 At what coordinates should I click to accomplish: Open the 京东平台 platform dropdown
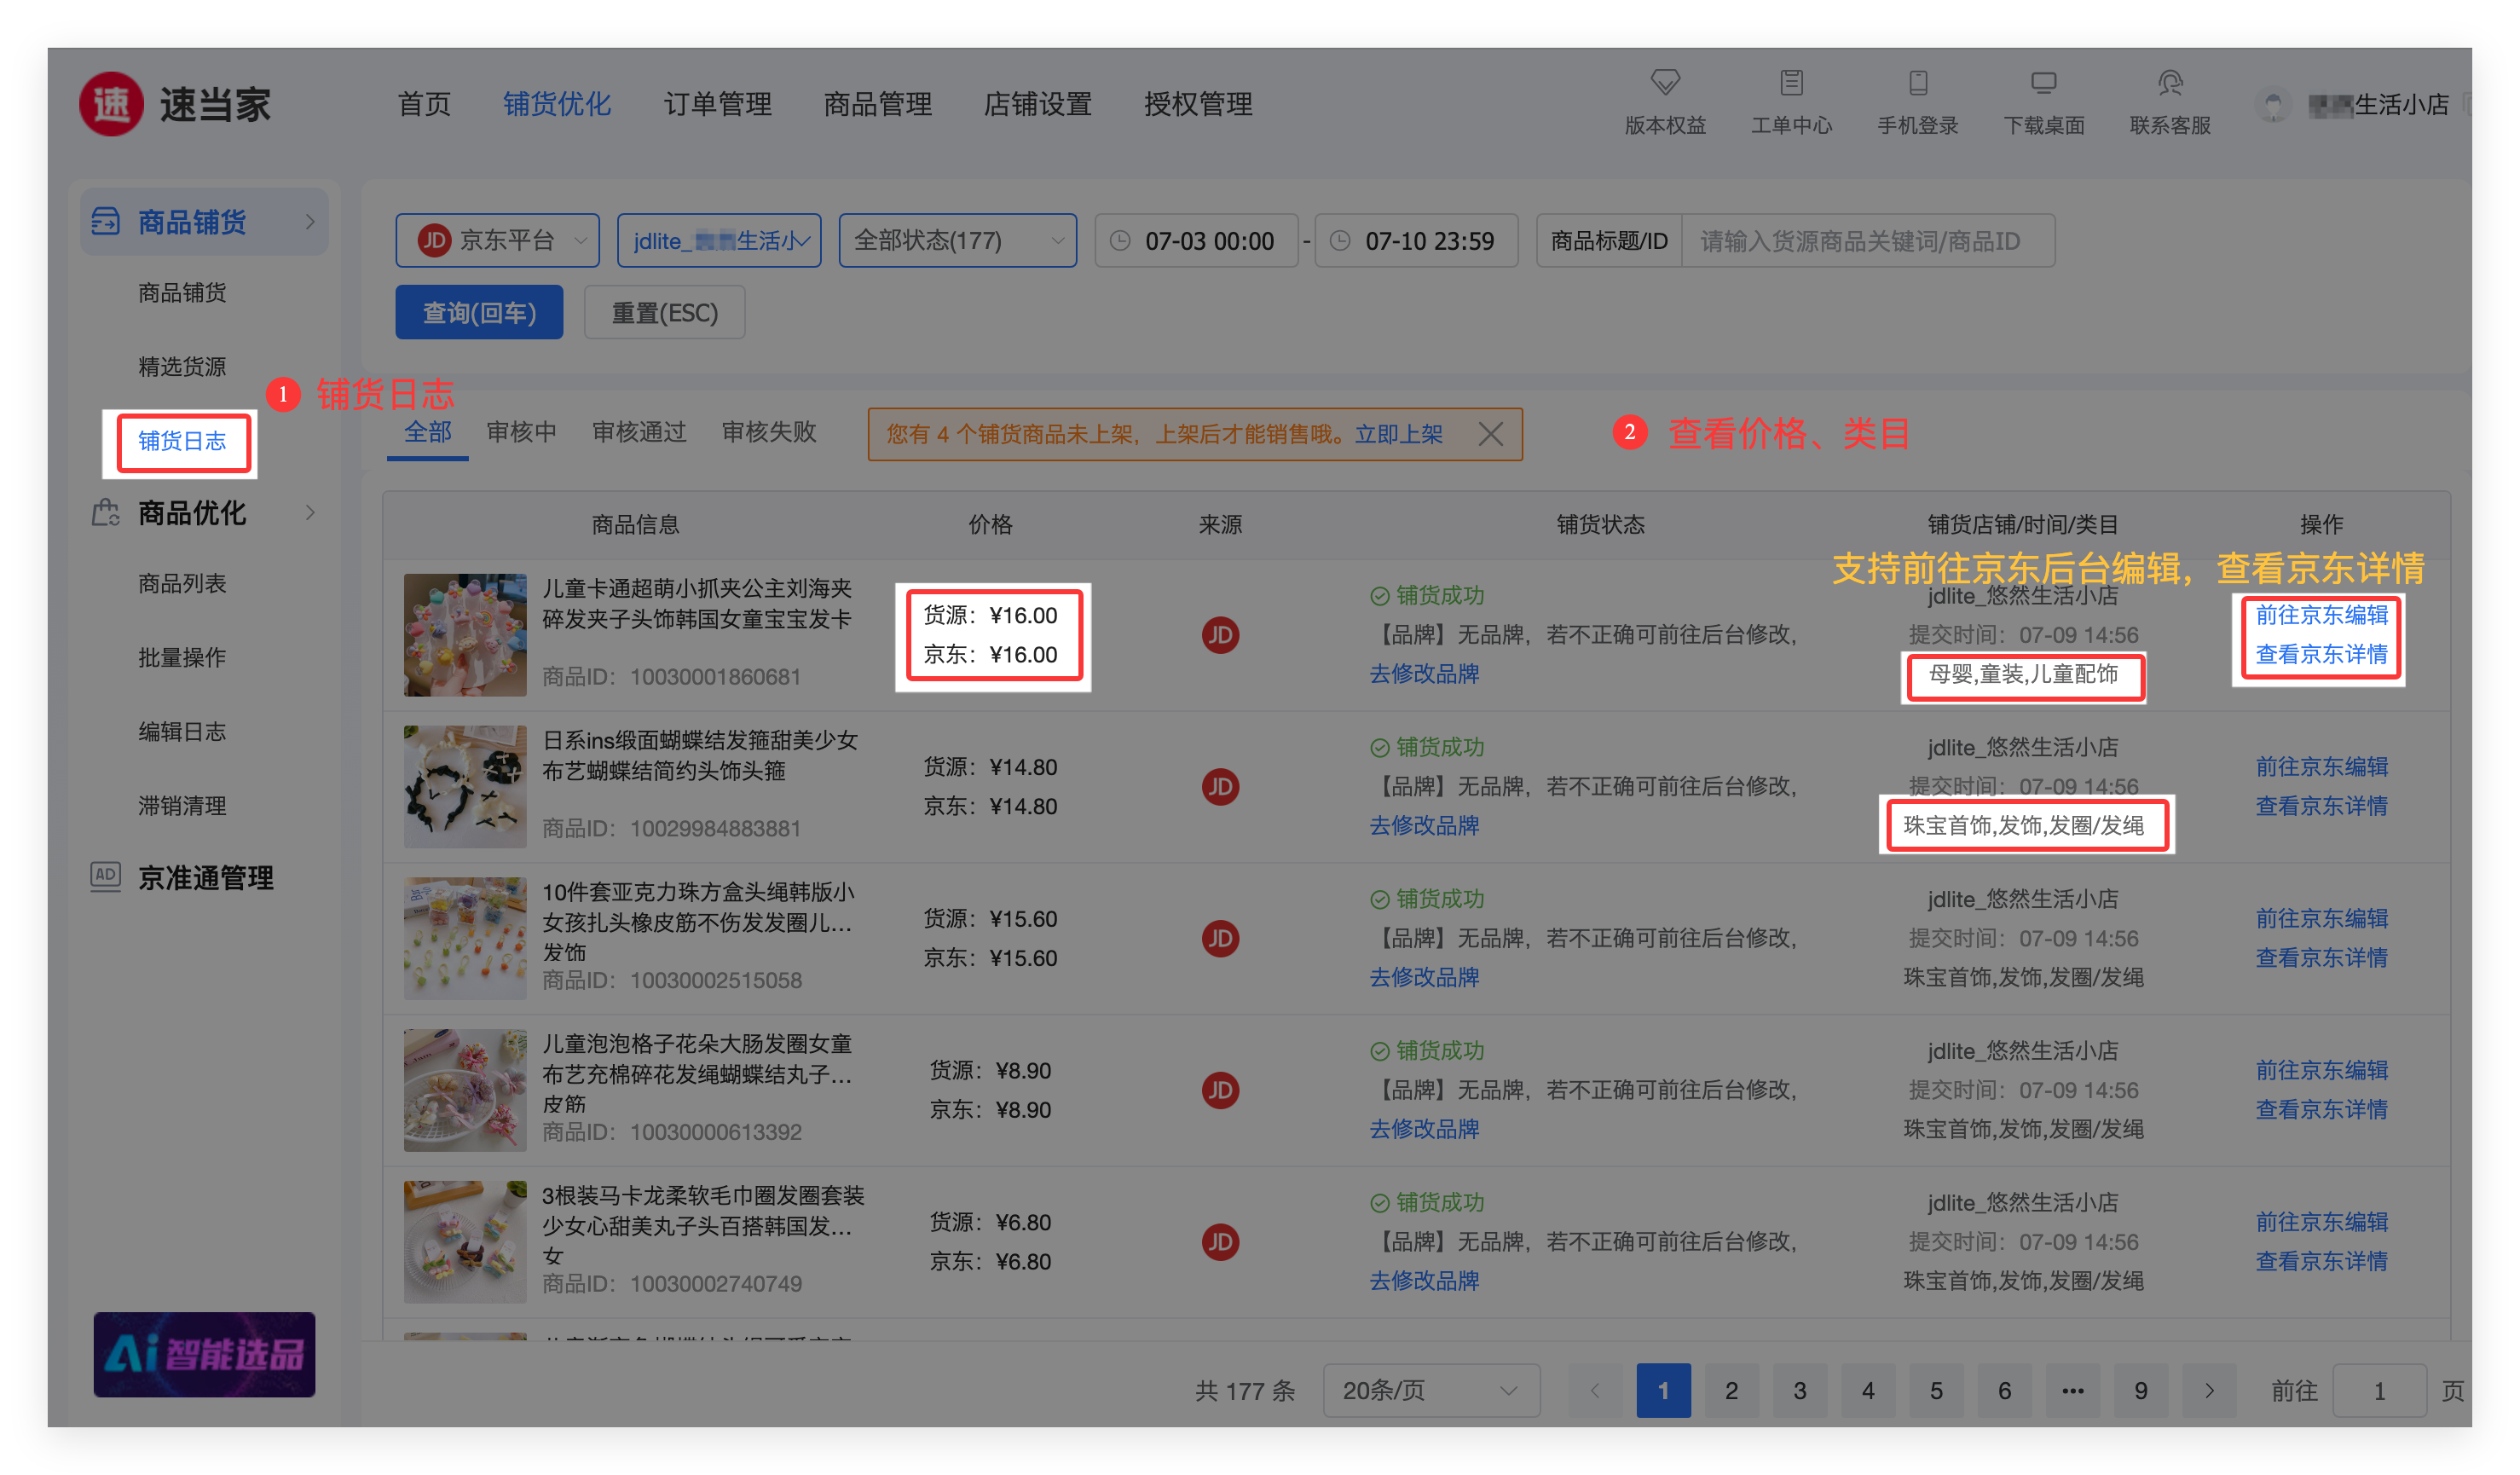pyautogui.click(x=497, y=241)
